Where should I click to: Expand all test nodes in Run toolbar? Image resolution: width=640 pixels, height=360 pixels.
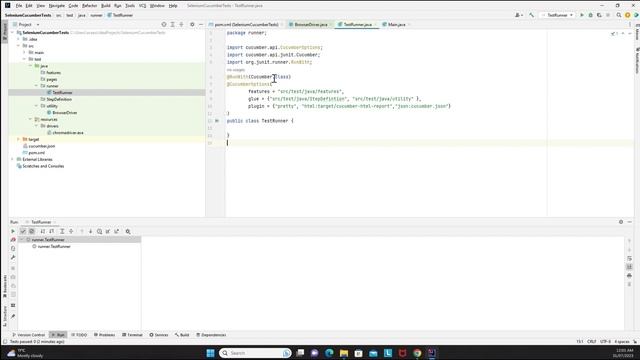point(62,231)
